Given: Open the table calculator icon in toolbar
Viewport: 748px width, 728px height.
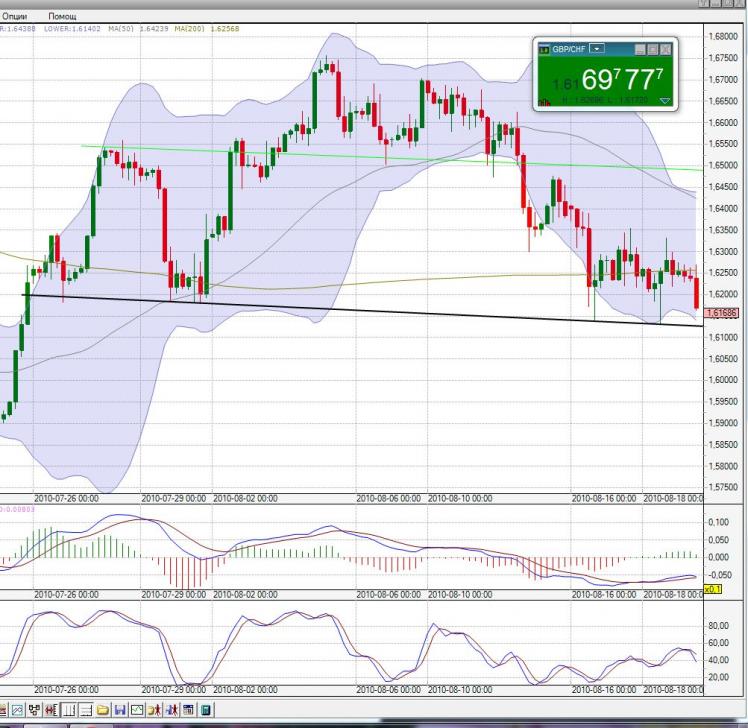Looking at the screenshot, I should 188,710.
